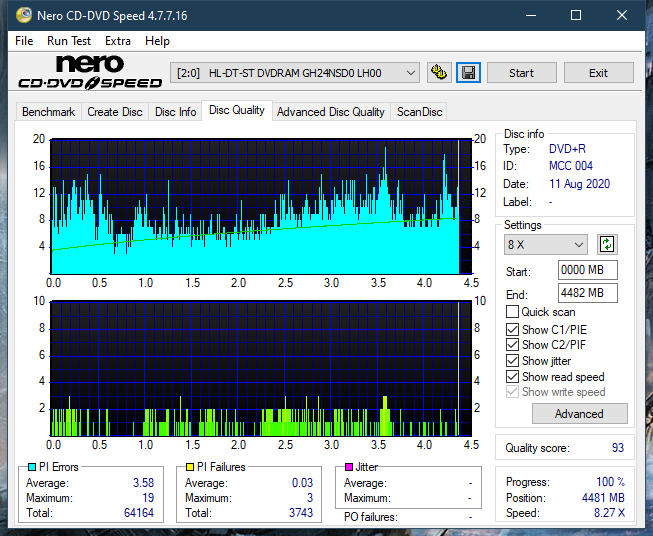Click the yellow PI Failures legend swatch

tap(190, 467)
